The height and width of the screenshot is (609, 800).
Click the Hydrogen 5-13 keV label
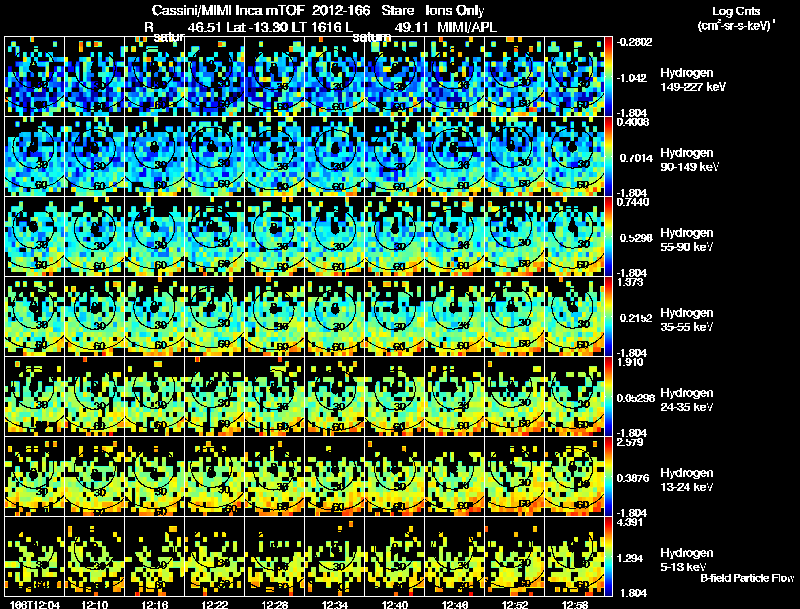[x=687, y=560]
